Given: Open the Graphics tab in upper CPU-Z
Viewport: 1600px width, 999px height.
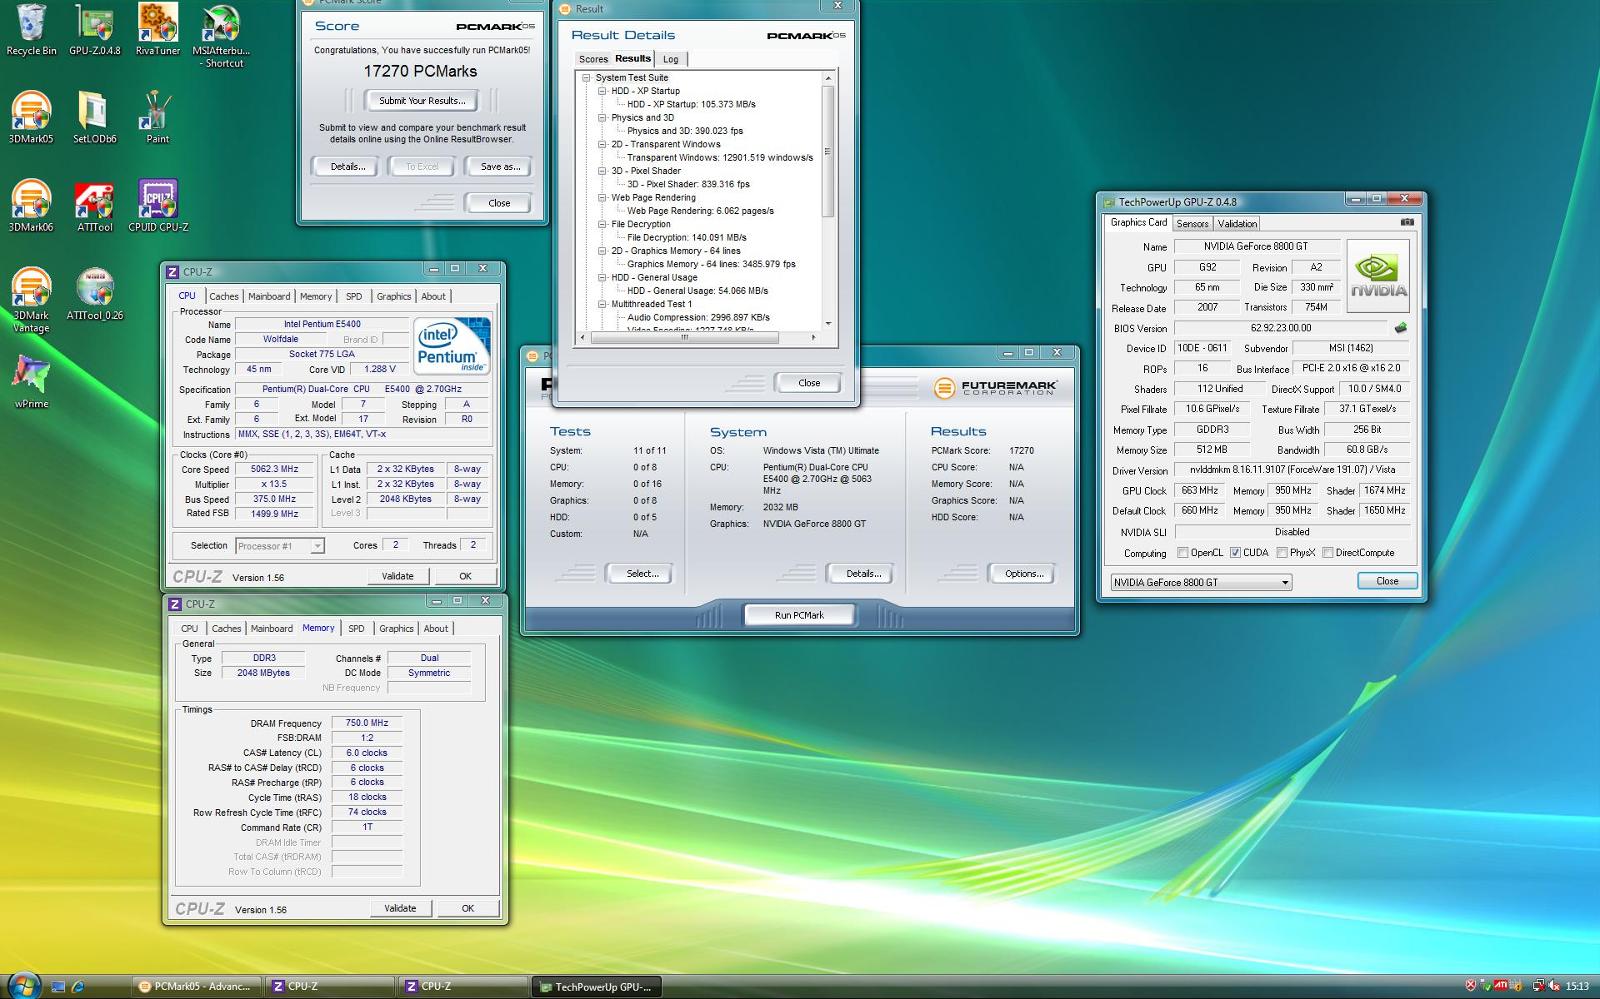Looking at the screenshot, I should 393,296.
